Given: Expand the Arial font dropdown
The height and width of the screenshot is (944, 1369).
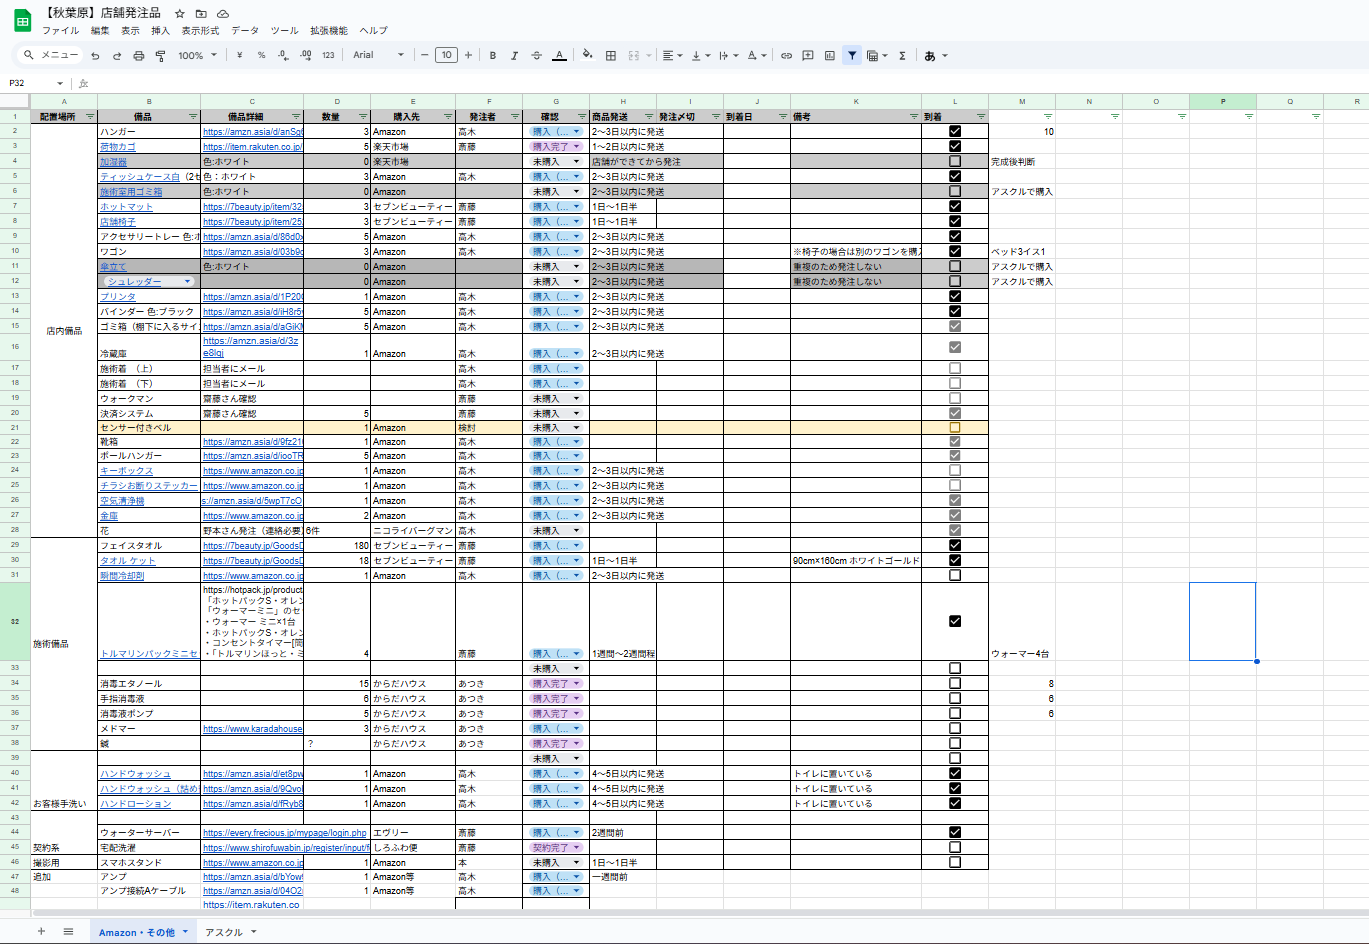Looking at the screenshot, I should [379, 56].
